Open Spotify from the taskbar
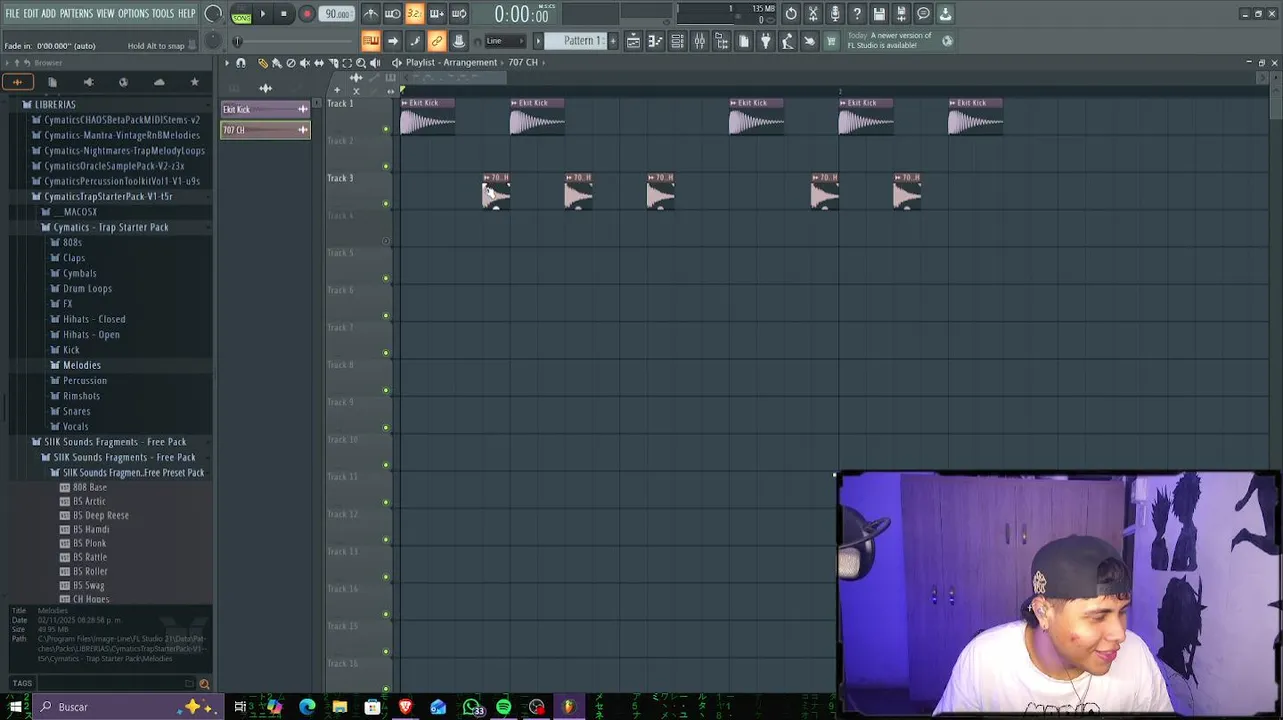This screenshot has height=720, width=1283. [504, 707]
